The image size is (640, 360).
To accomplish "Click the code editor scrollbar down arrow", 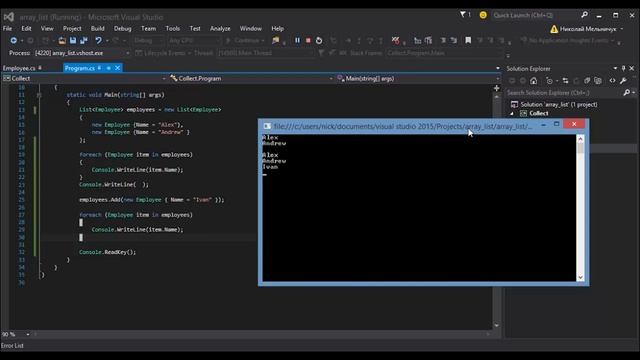I will click(496, 326).
